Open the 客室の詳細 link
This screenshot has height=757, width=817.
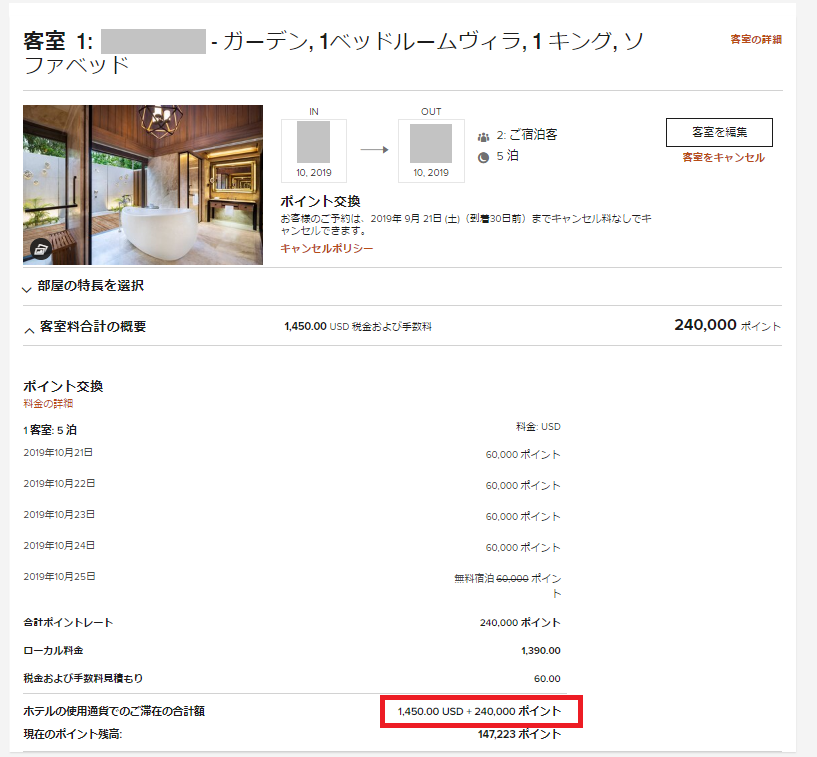pos(756,40)
